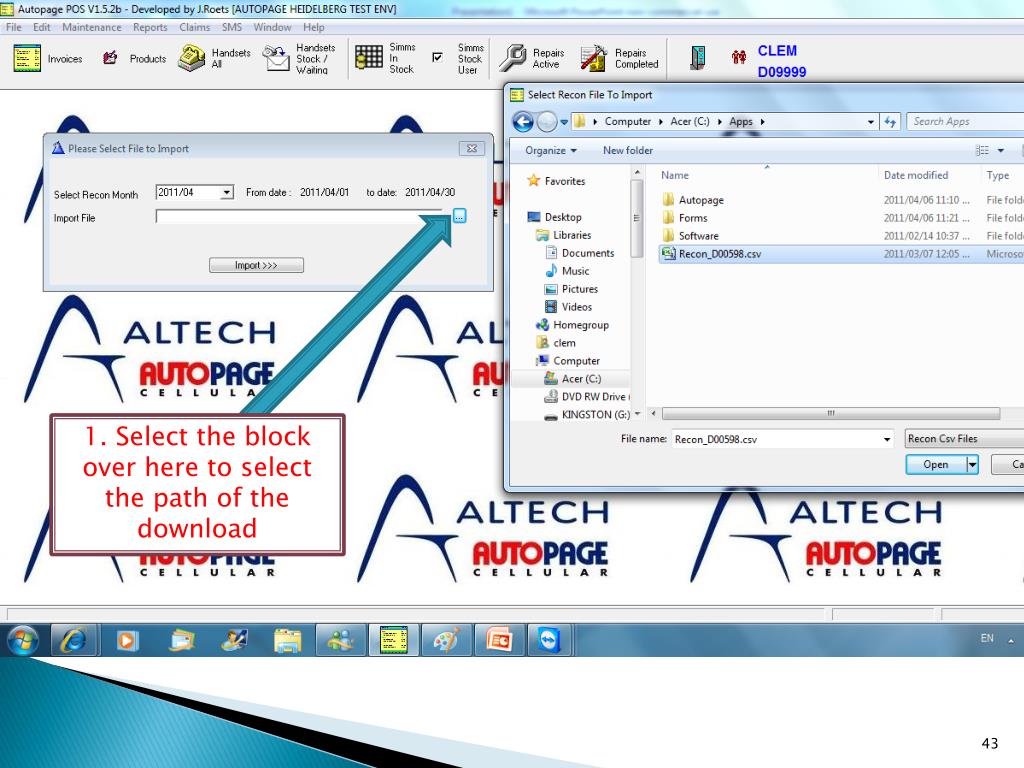Open the Window menu
Screen dimensions: 1024x768
[272, 27]
